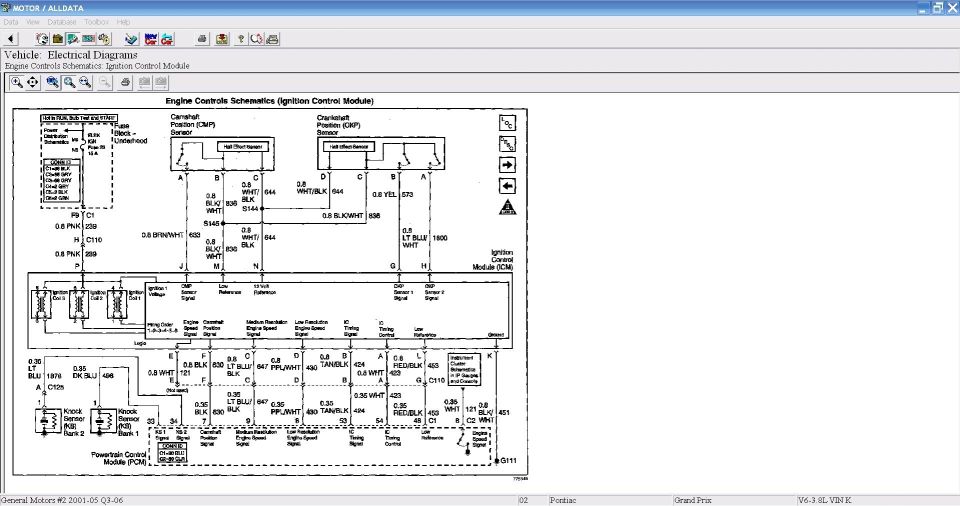The width and height of the screenshot is (960, 506).
Task: Click the gears icon in main toolbar
Action: pyautogui.click(x=104, y=39)
